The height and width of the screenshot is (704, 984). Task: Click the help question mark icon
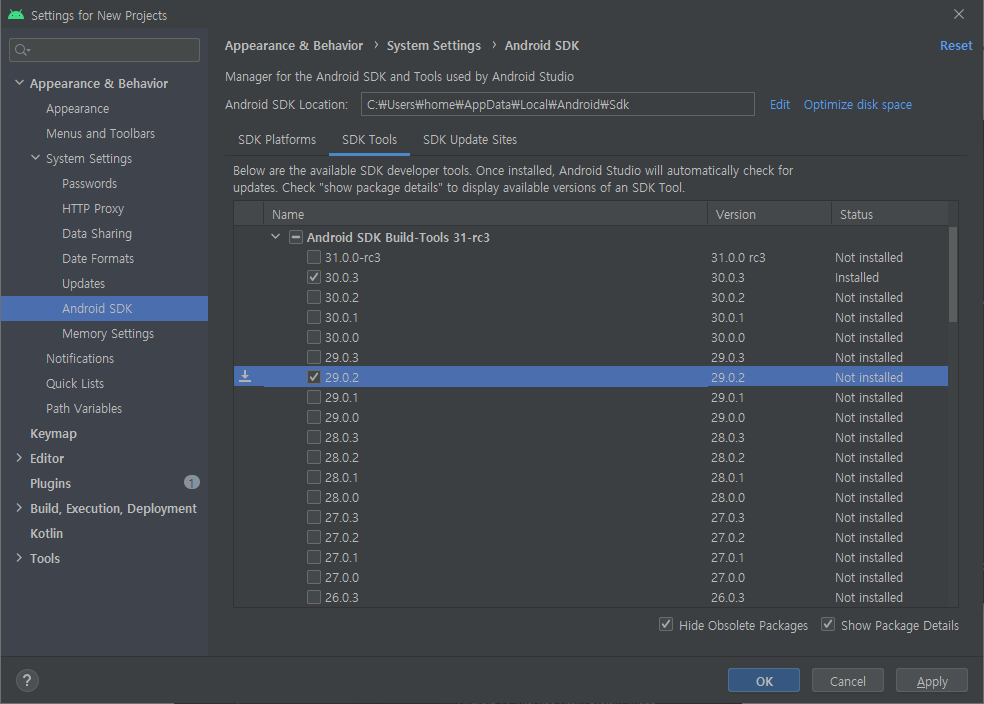point(27,680)
